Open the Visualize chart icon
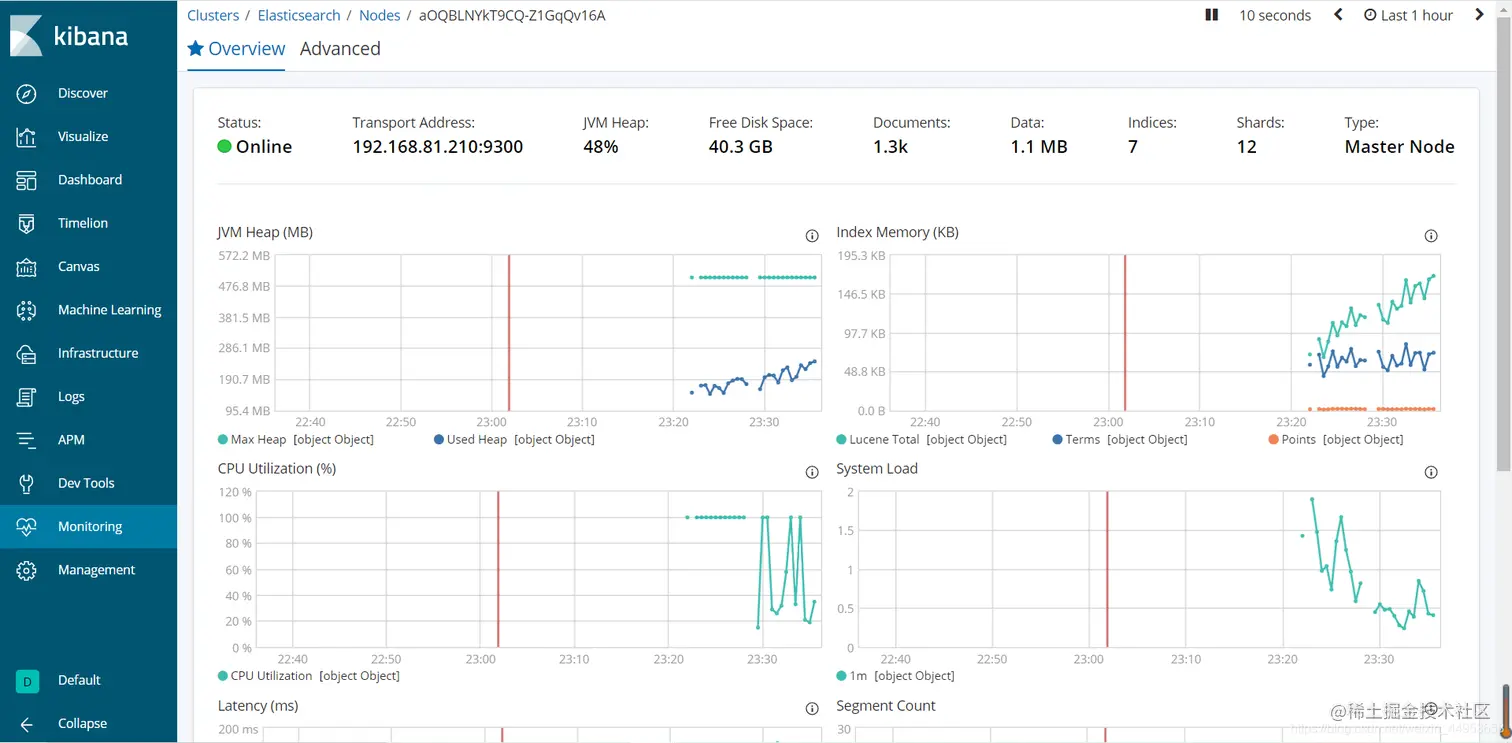The width and height of the screenshot is (1512, 743). click(x=27, y=137)
